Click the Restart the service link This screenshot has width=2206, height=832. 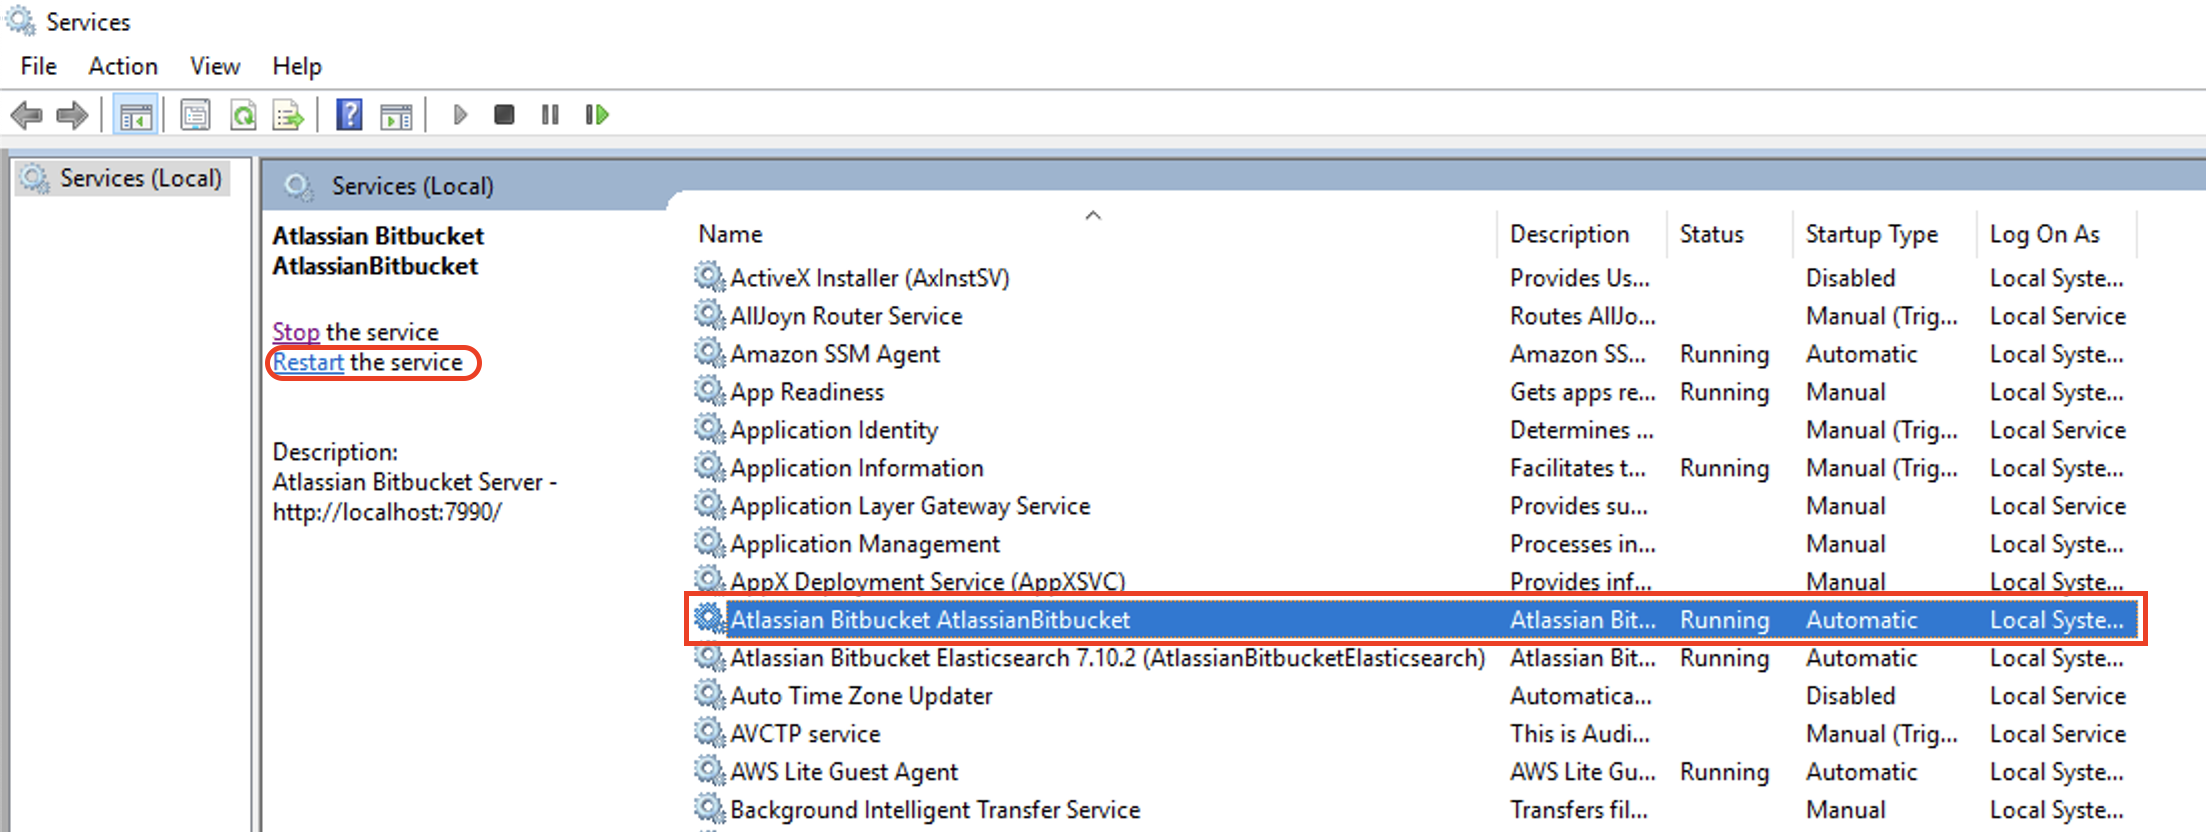308,362
